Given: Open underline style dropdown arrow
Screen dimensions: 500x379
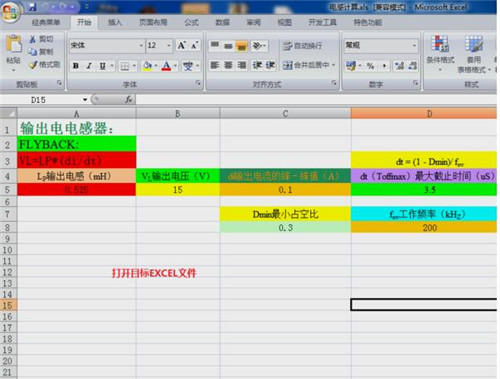Looking at the screenshot, I should tap(112, 66).
